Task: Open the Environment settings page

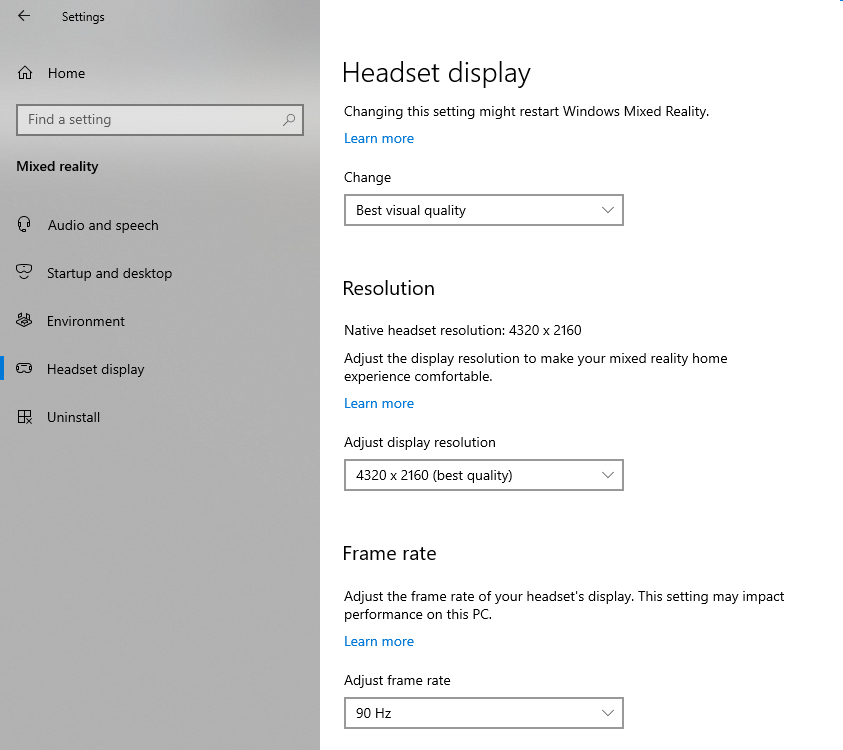Action: tap(86, 321)
